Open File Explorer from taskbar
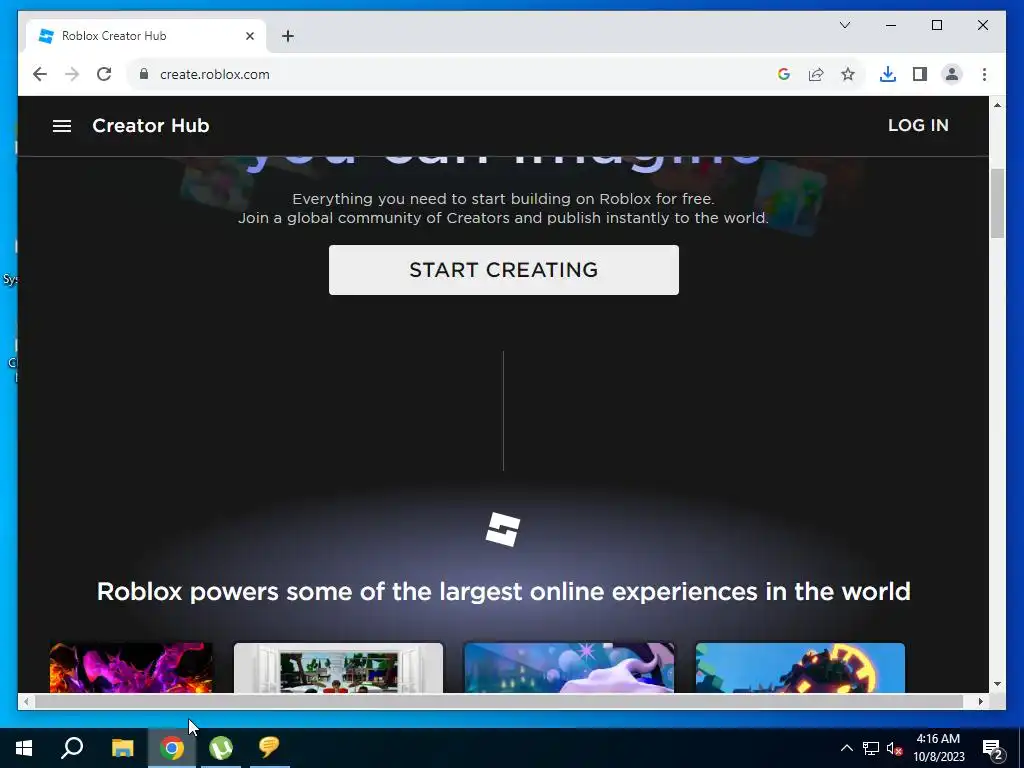The width and height of the screenshot is (1024, 768). point(122,748)
